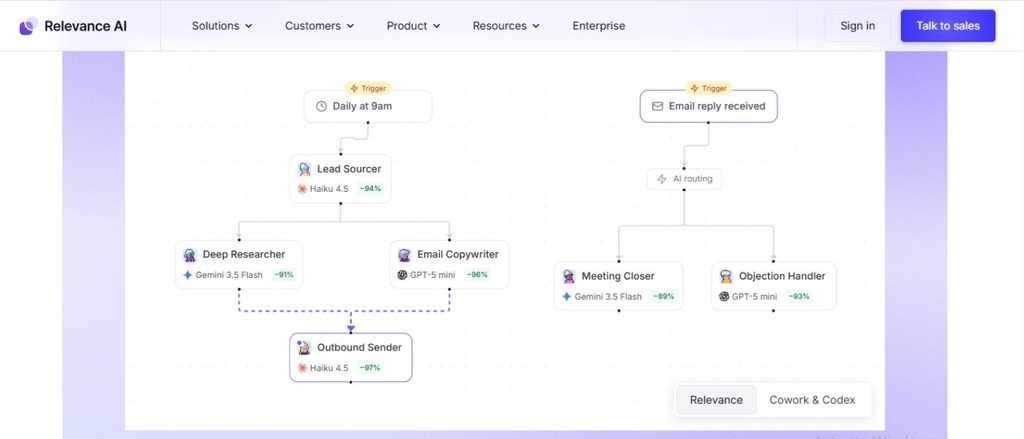Click the Sign in button

coord(857,26)
